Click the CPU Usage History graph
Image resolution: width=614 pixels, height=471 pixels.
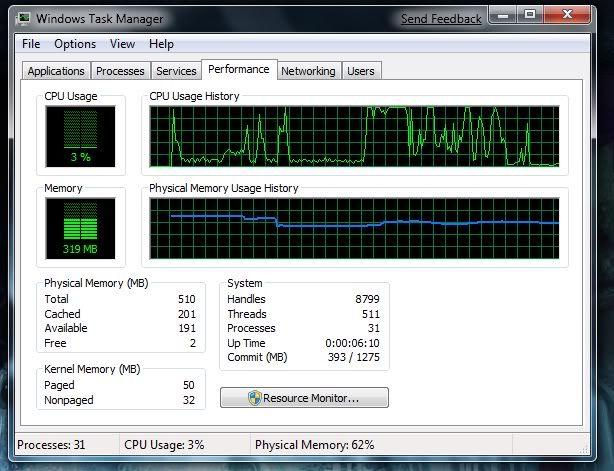click(x=354, y=136)
